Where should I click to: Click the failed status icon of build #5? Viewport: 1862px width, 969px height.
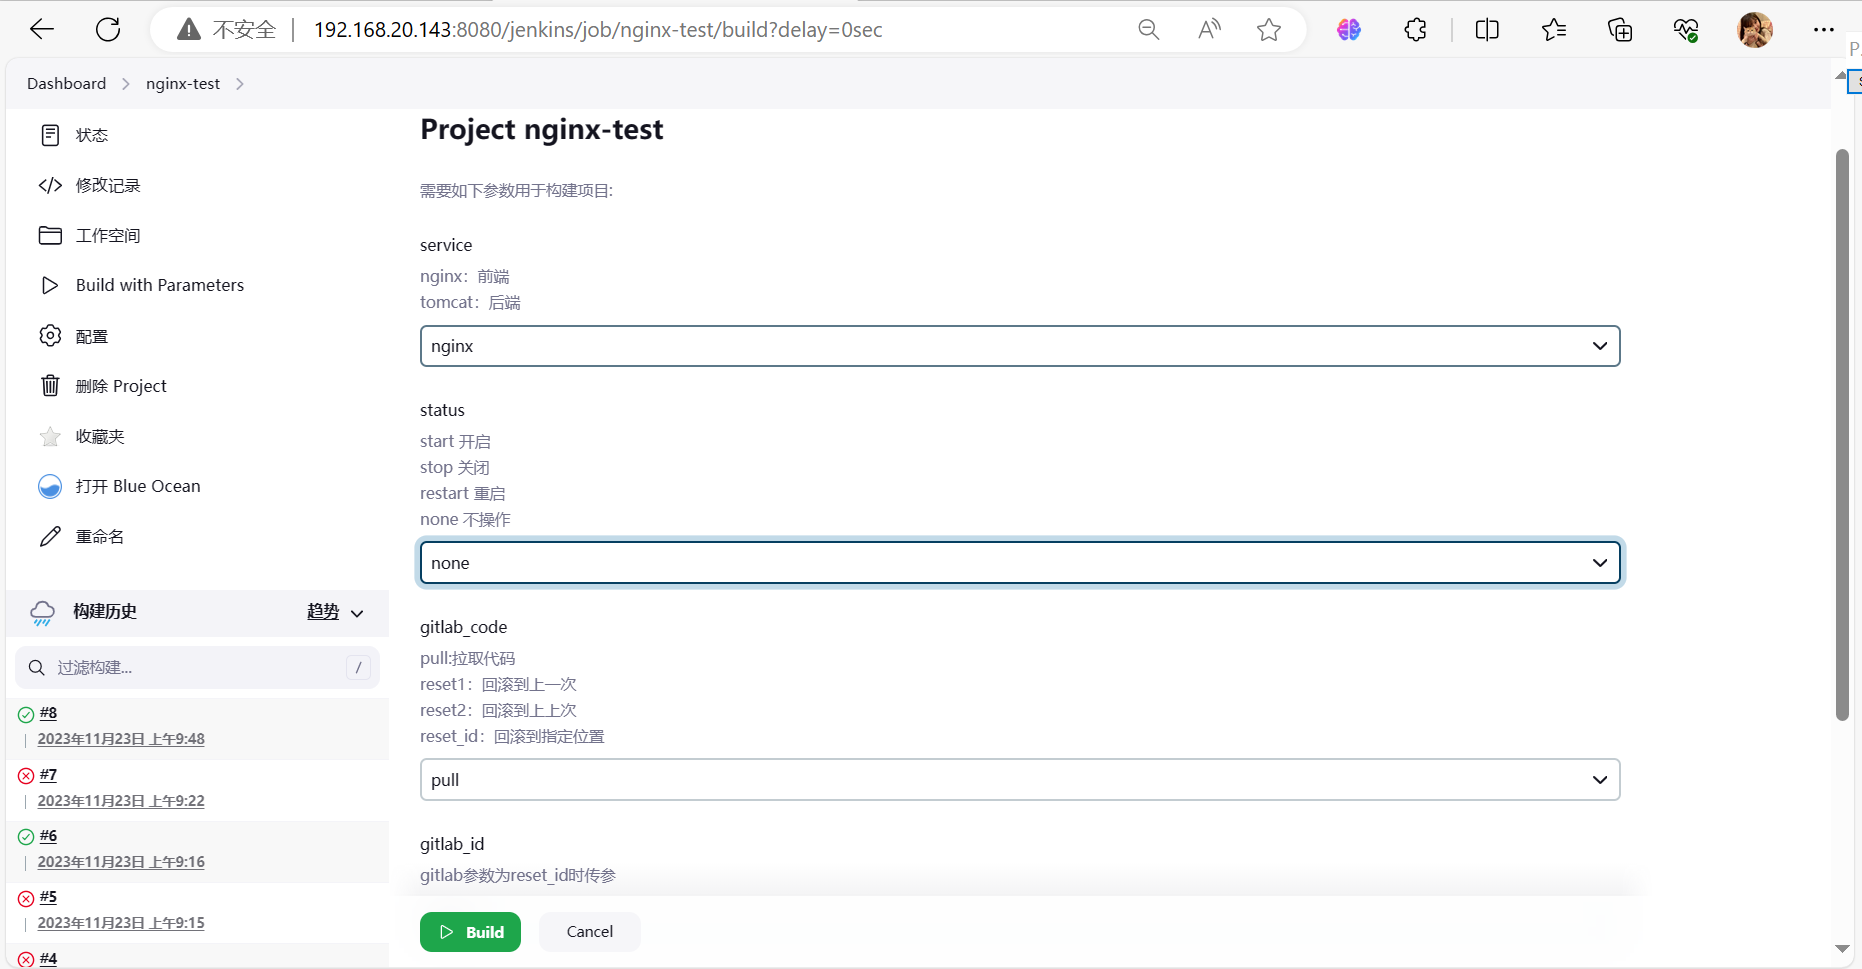26,898
